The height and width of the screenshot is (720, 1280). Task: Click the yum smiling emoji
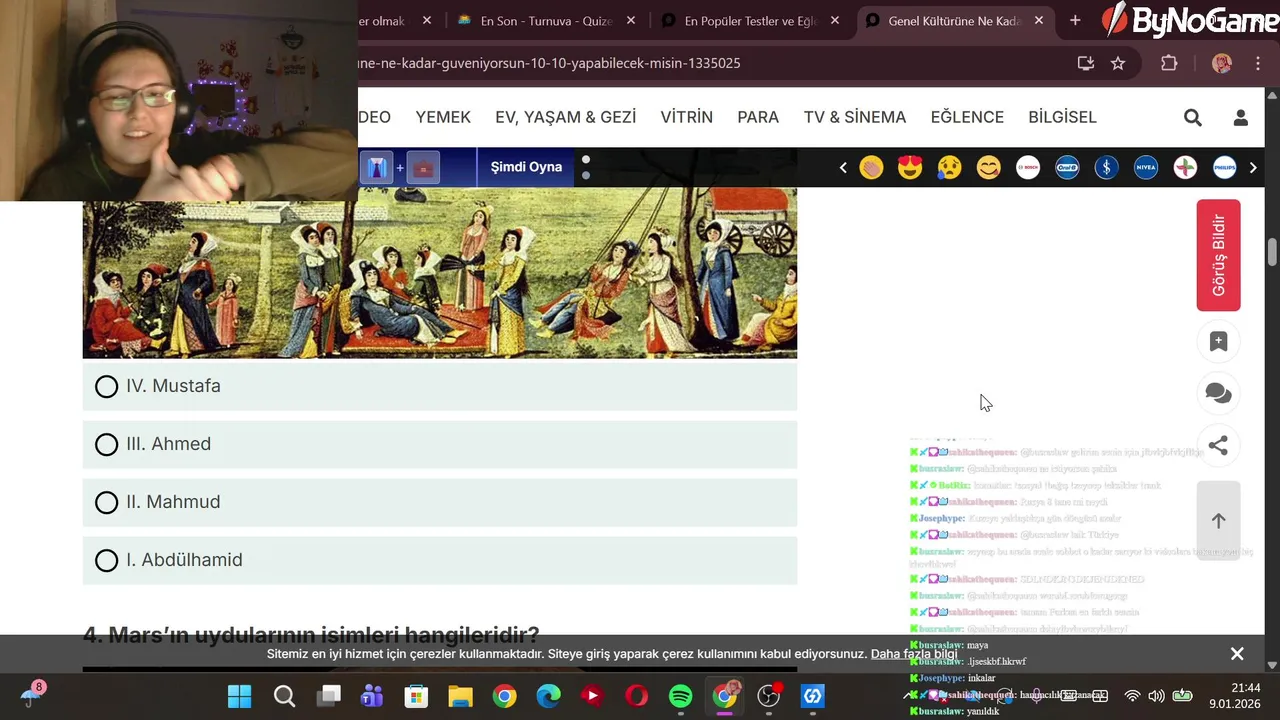tap(988, 167)
